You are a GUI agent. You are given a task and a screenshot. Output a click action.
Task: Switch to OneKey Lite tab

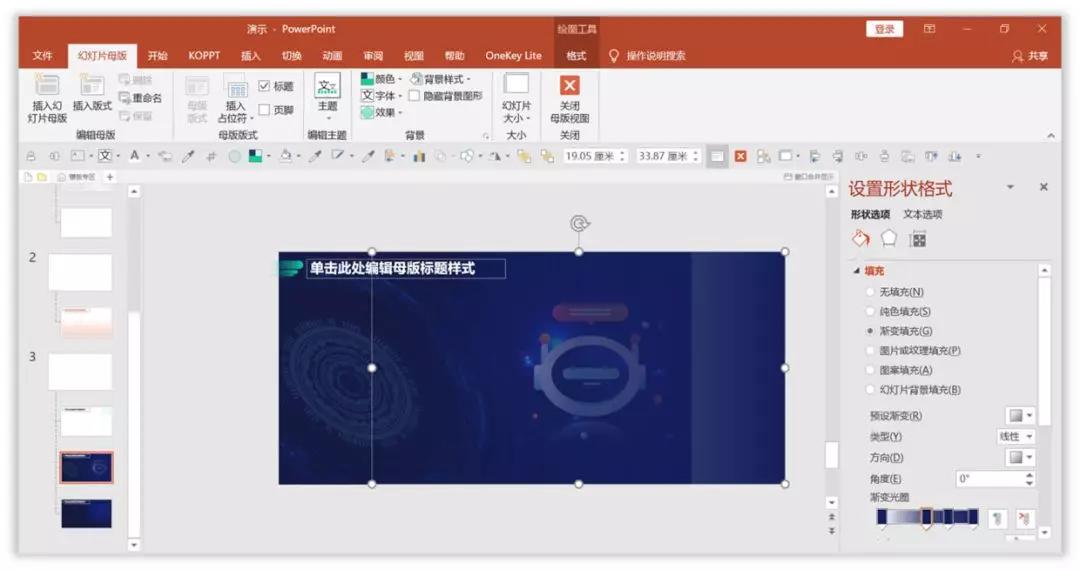tap(513, 56)
